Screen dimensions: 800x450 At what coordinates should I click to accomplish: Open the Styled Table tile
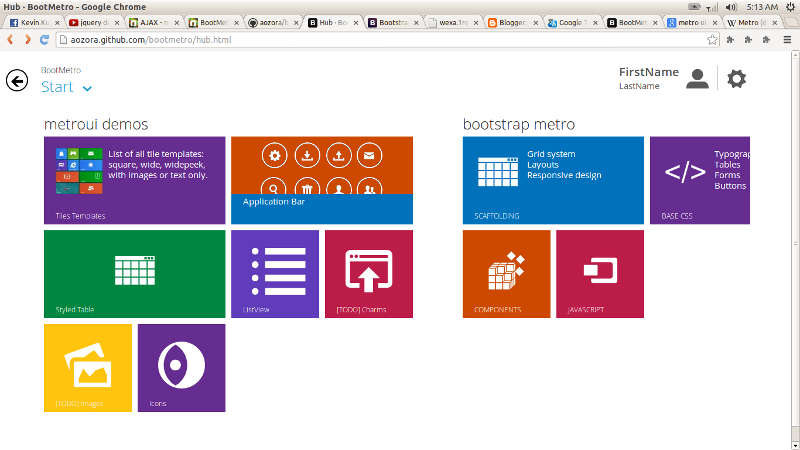[x=135, y=274]
